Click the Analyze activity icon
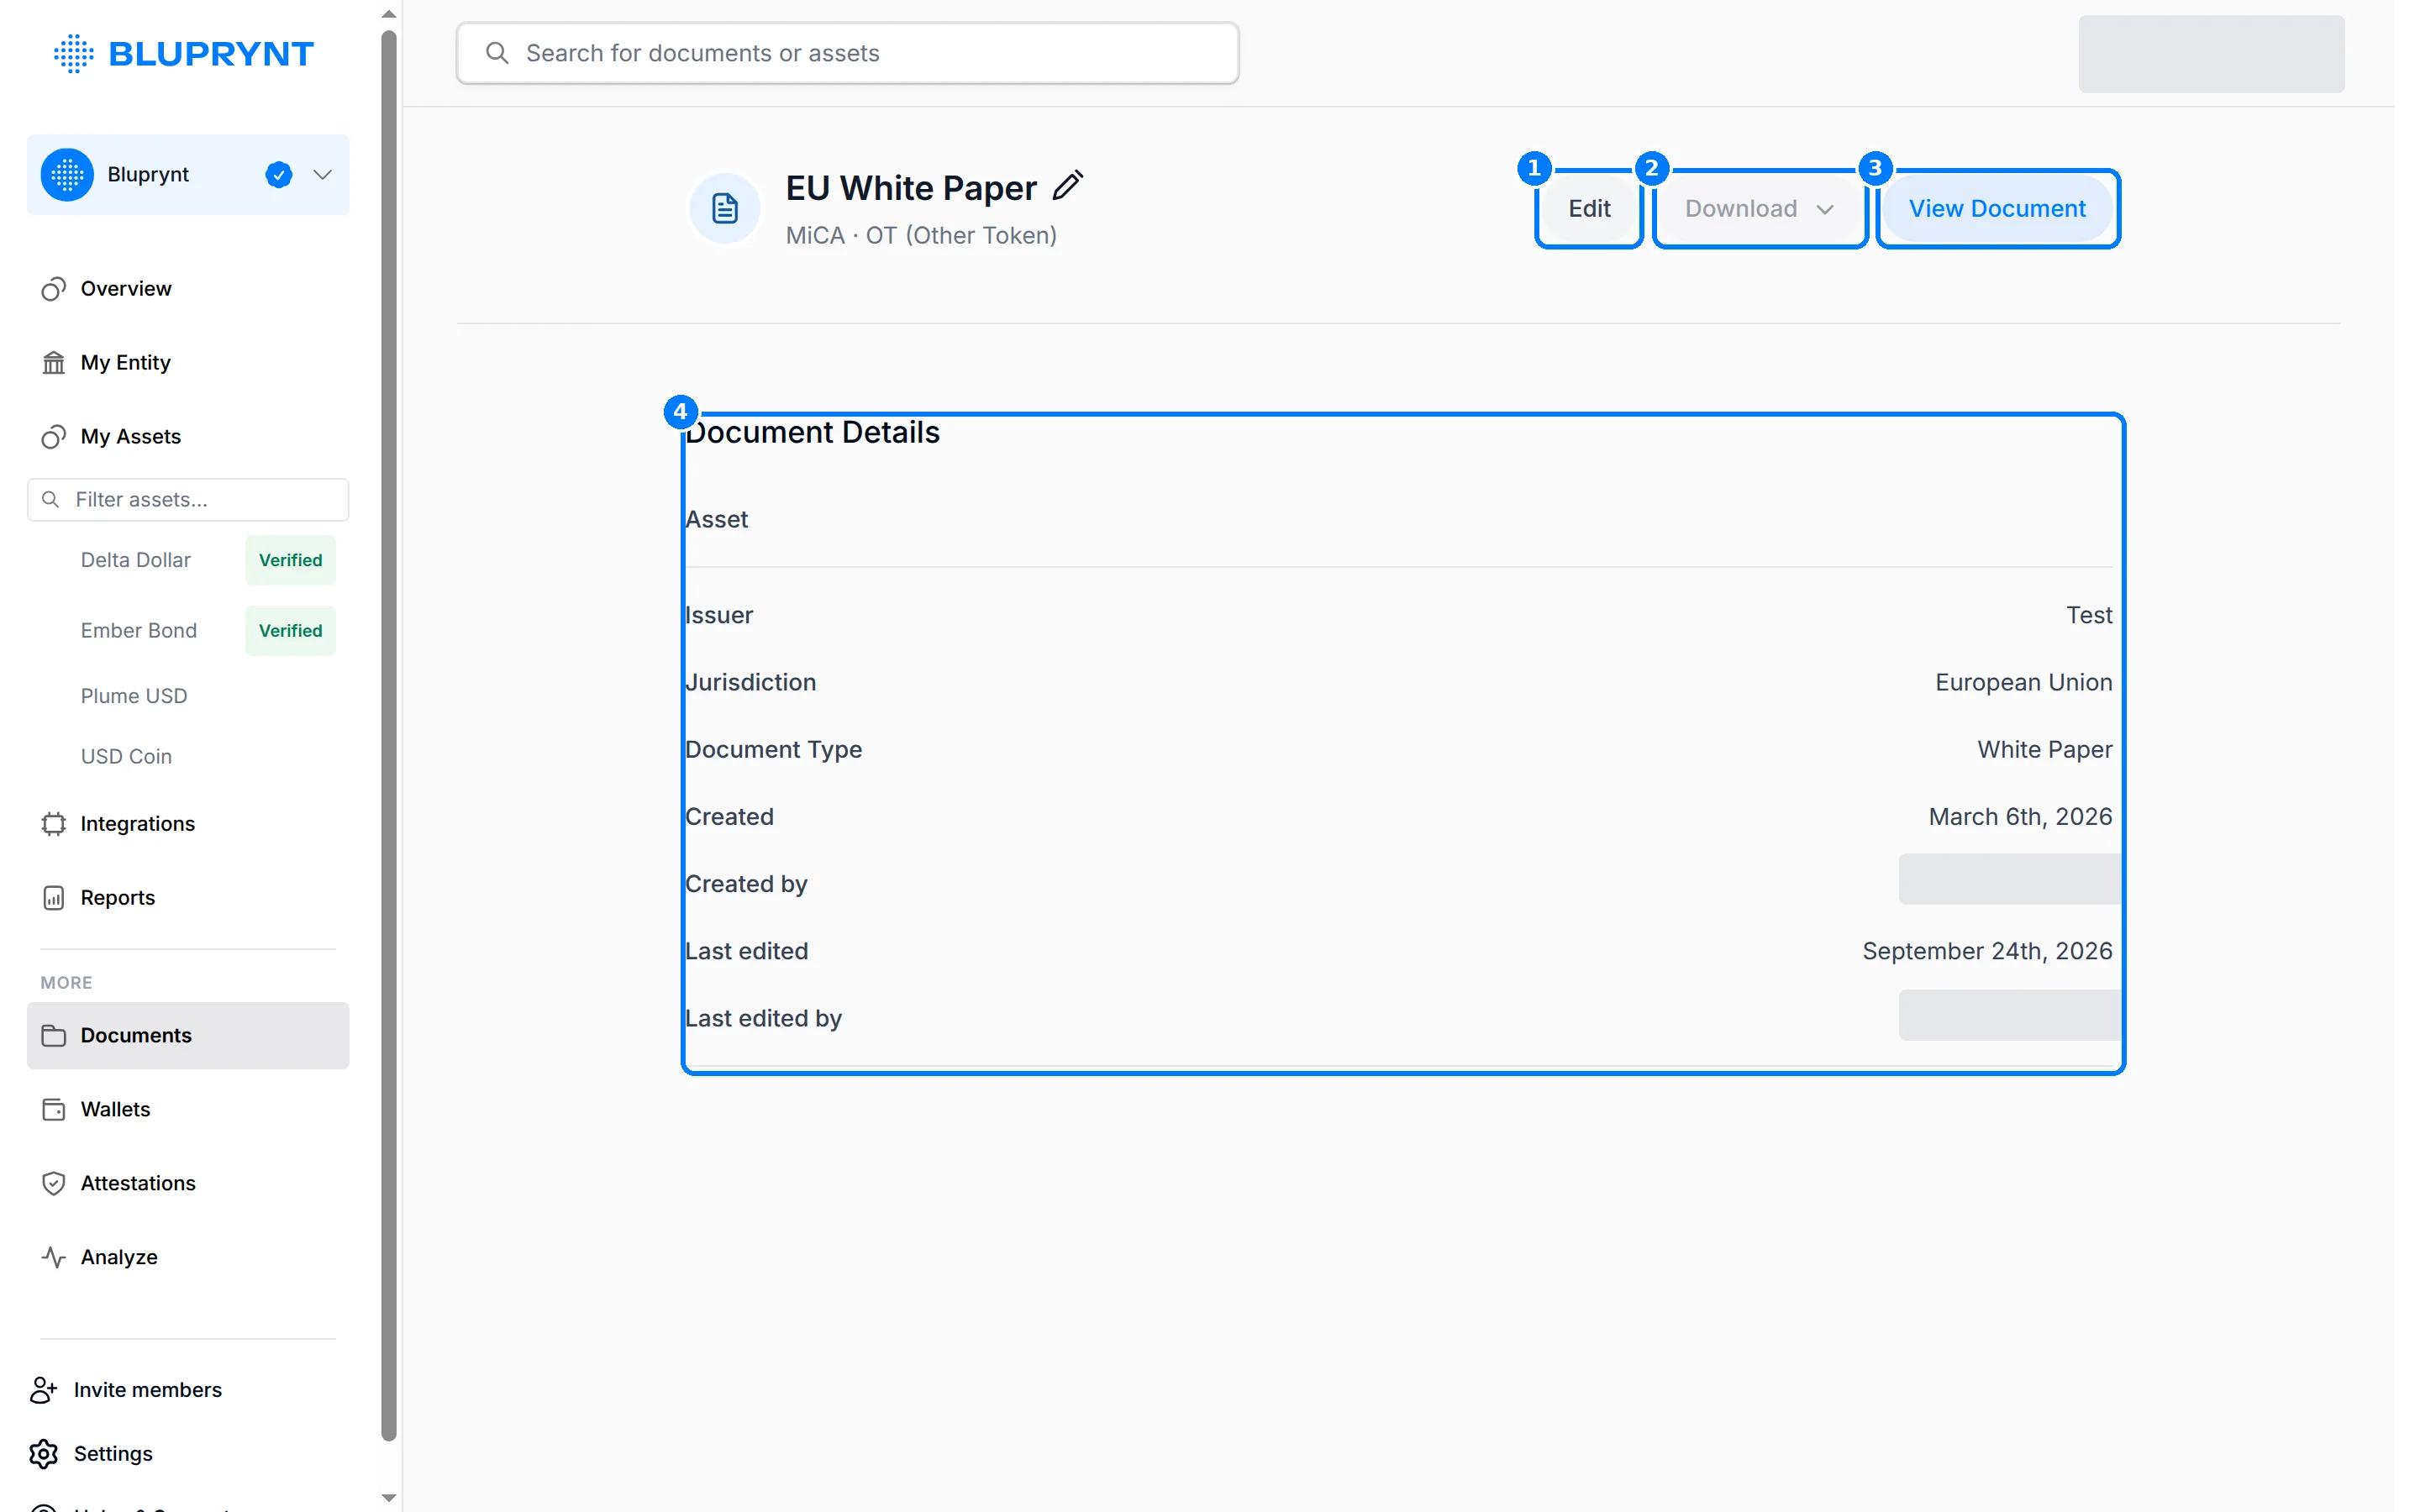The width and height of the screenshot is (2420, 1512). [54, 1258]
